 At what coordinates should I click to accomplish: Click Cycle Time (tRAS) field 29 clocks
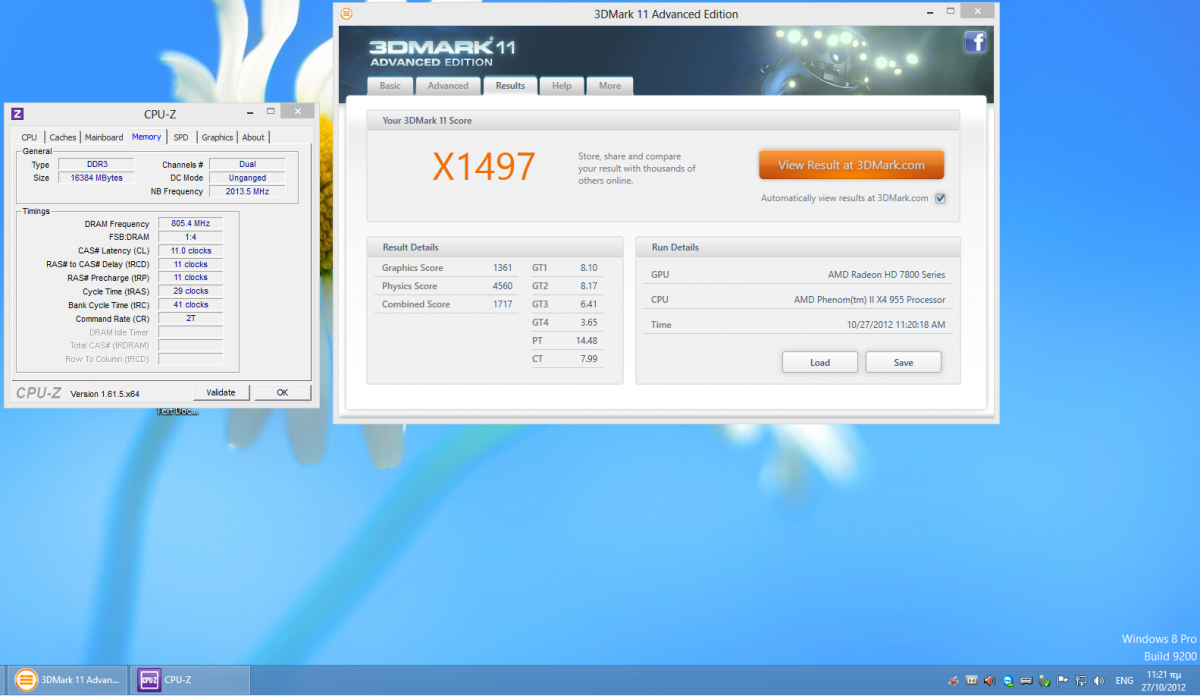pos(190,291)
